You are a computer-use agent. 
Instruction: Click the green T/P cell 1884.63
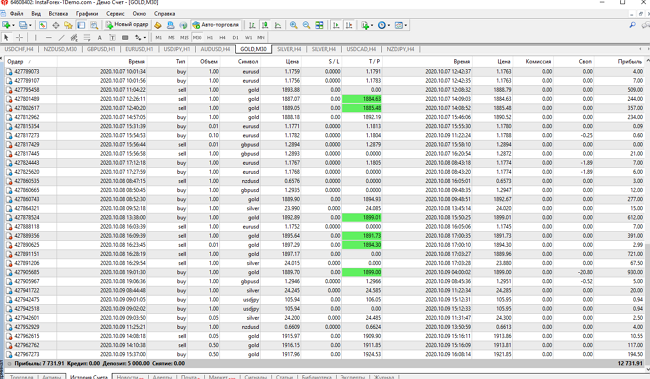coord(362,99)
